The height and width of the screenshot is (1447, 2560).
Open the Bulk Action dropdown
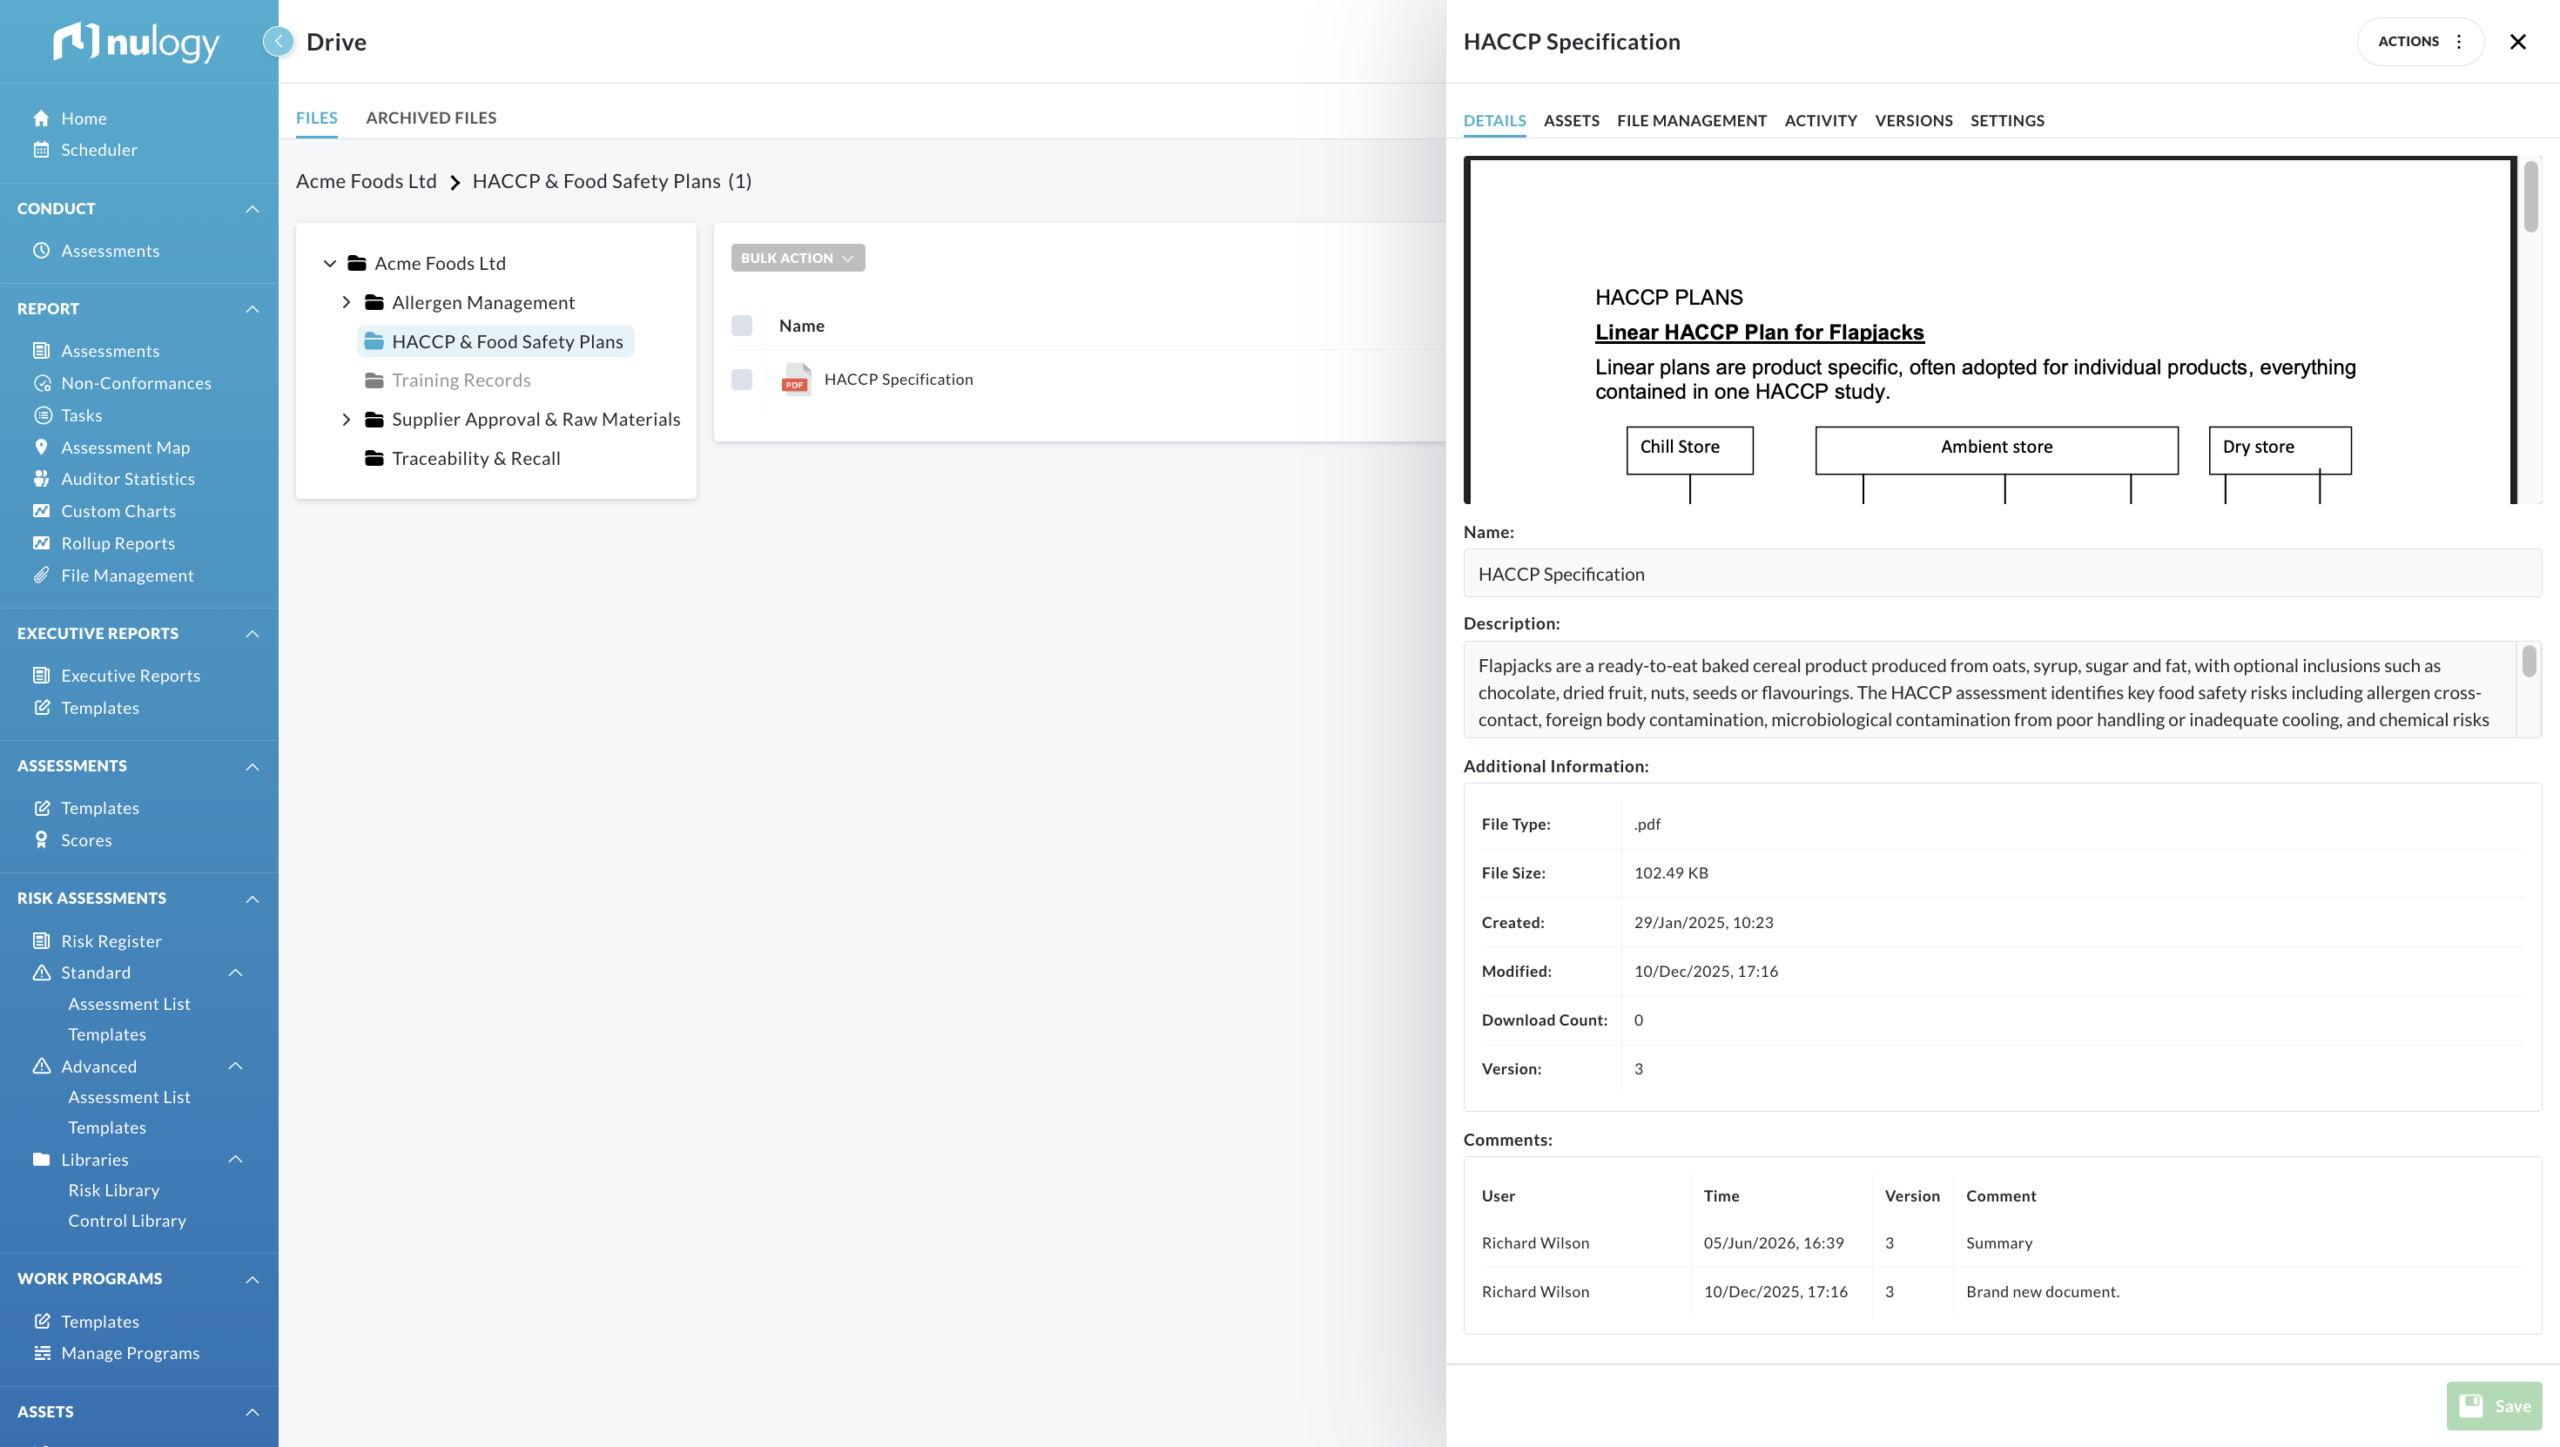(x=798, y=258)
